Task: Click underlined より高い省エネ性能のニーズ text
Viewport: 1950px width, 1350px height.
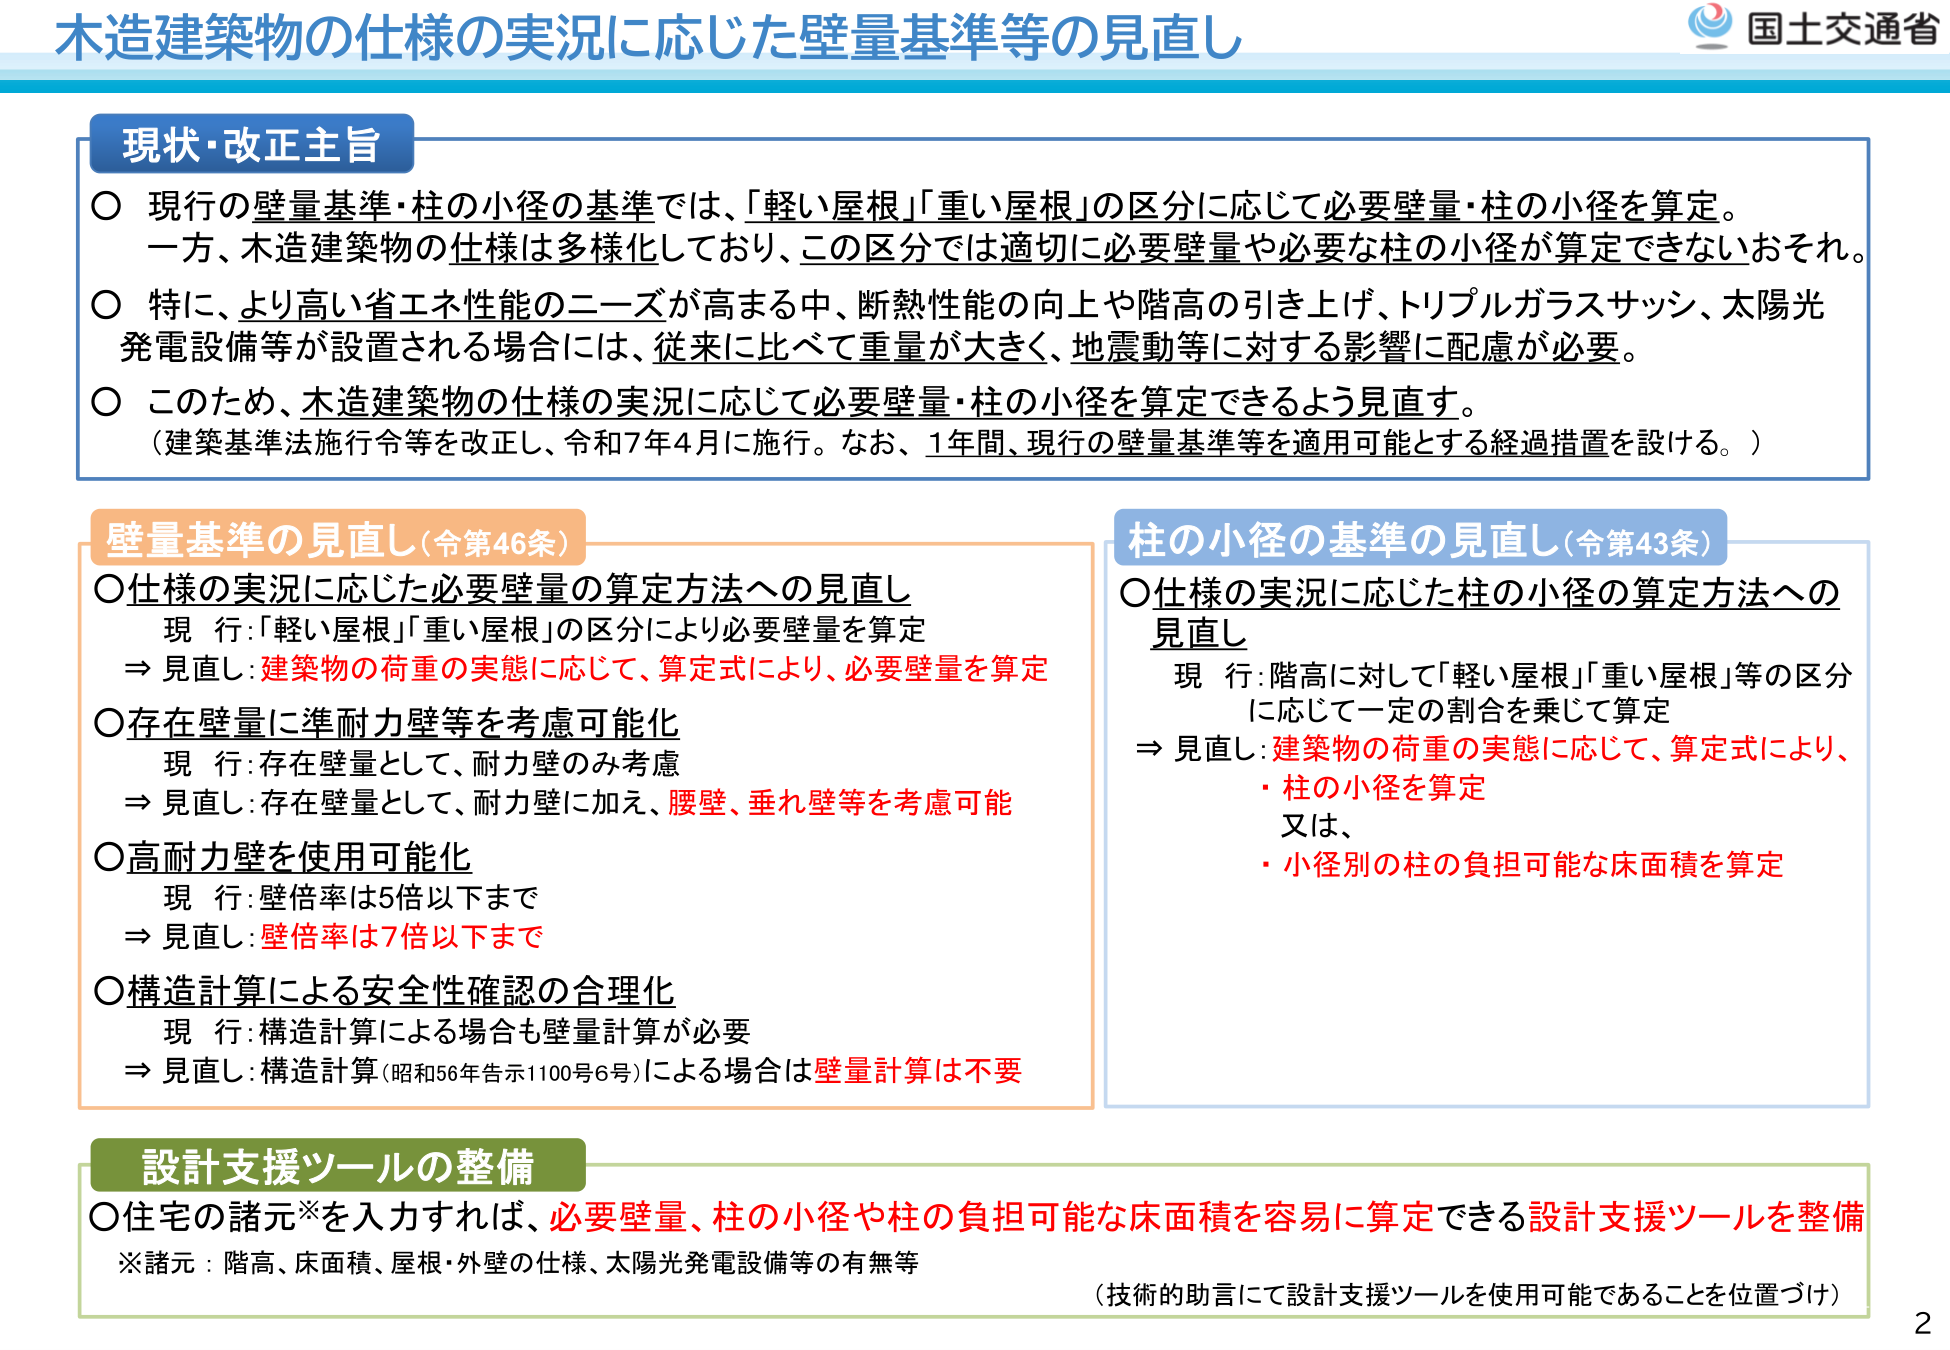Action: pos(452,305)
